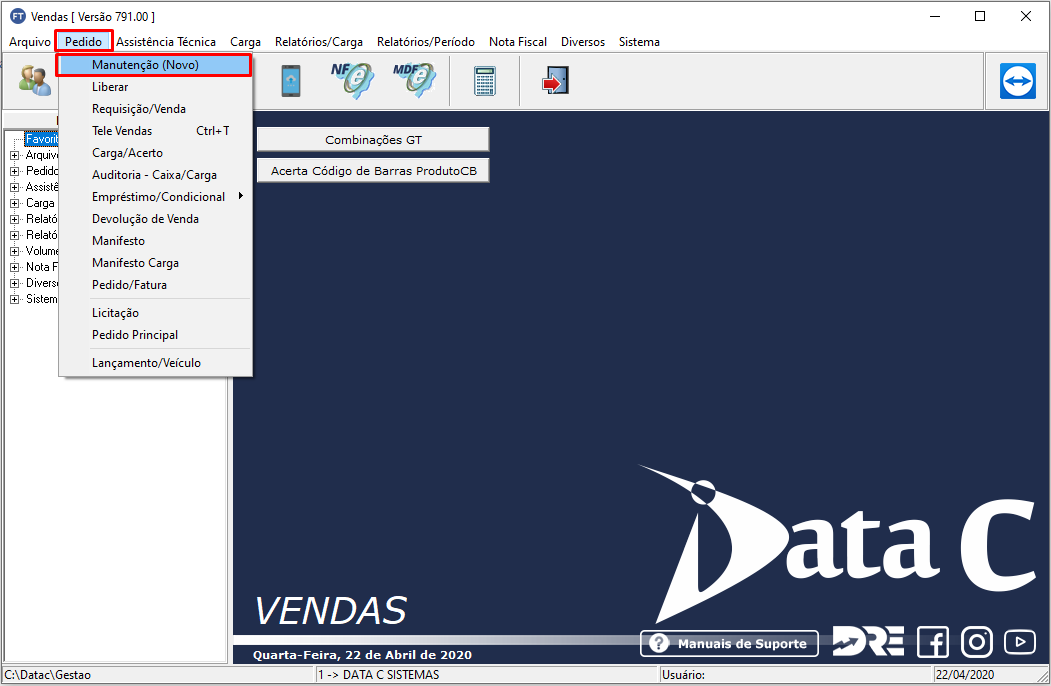The height and width of the screenshot is (686, 1051).
Task: Choose Manifesto Carga menu entry
Action: click(155, 263)
